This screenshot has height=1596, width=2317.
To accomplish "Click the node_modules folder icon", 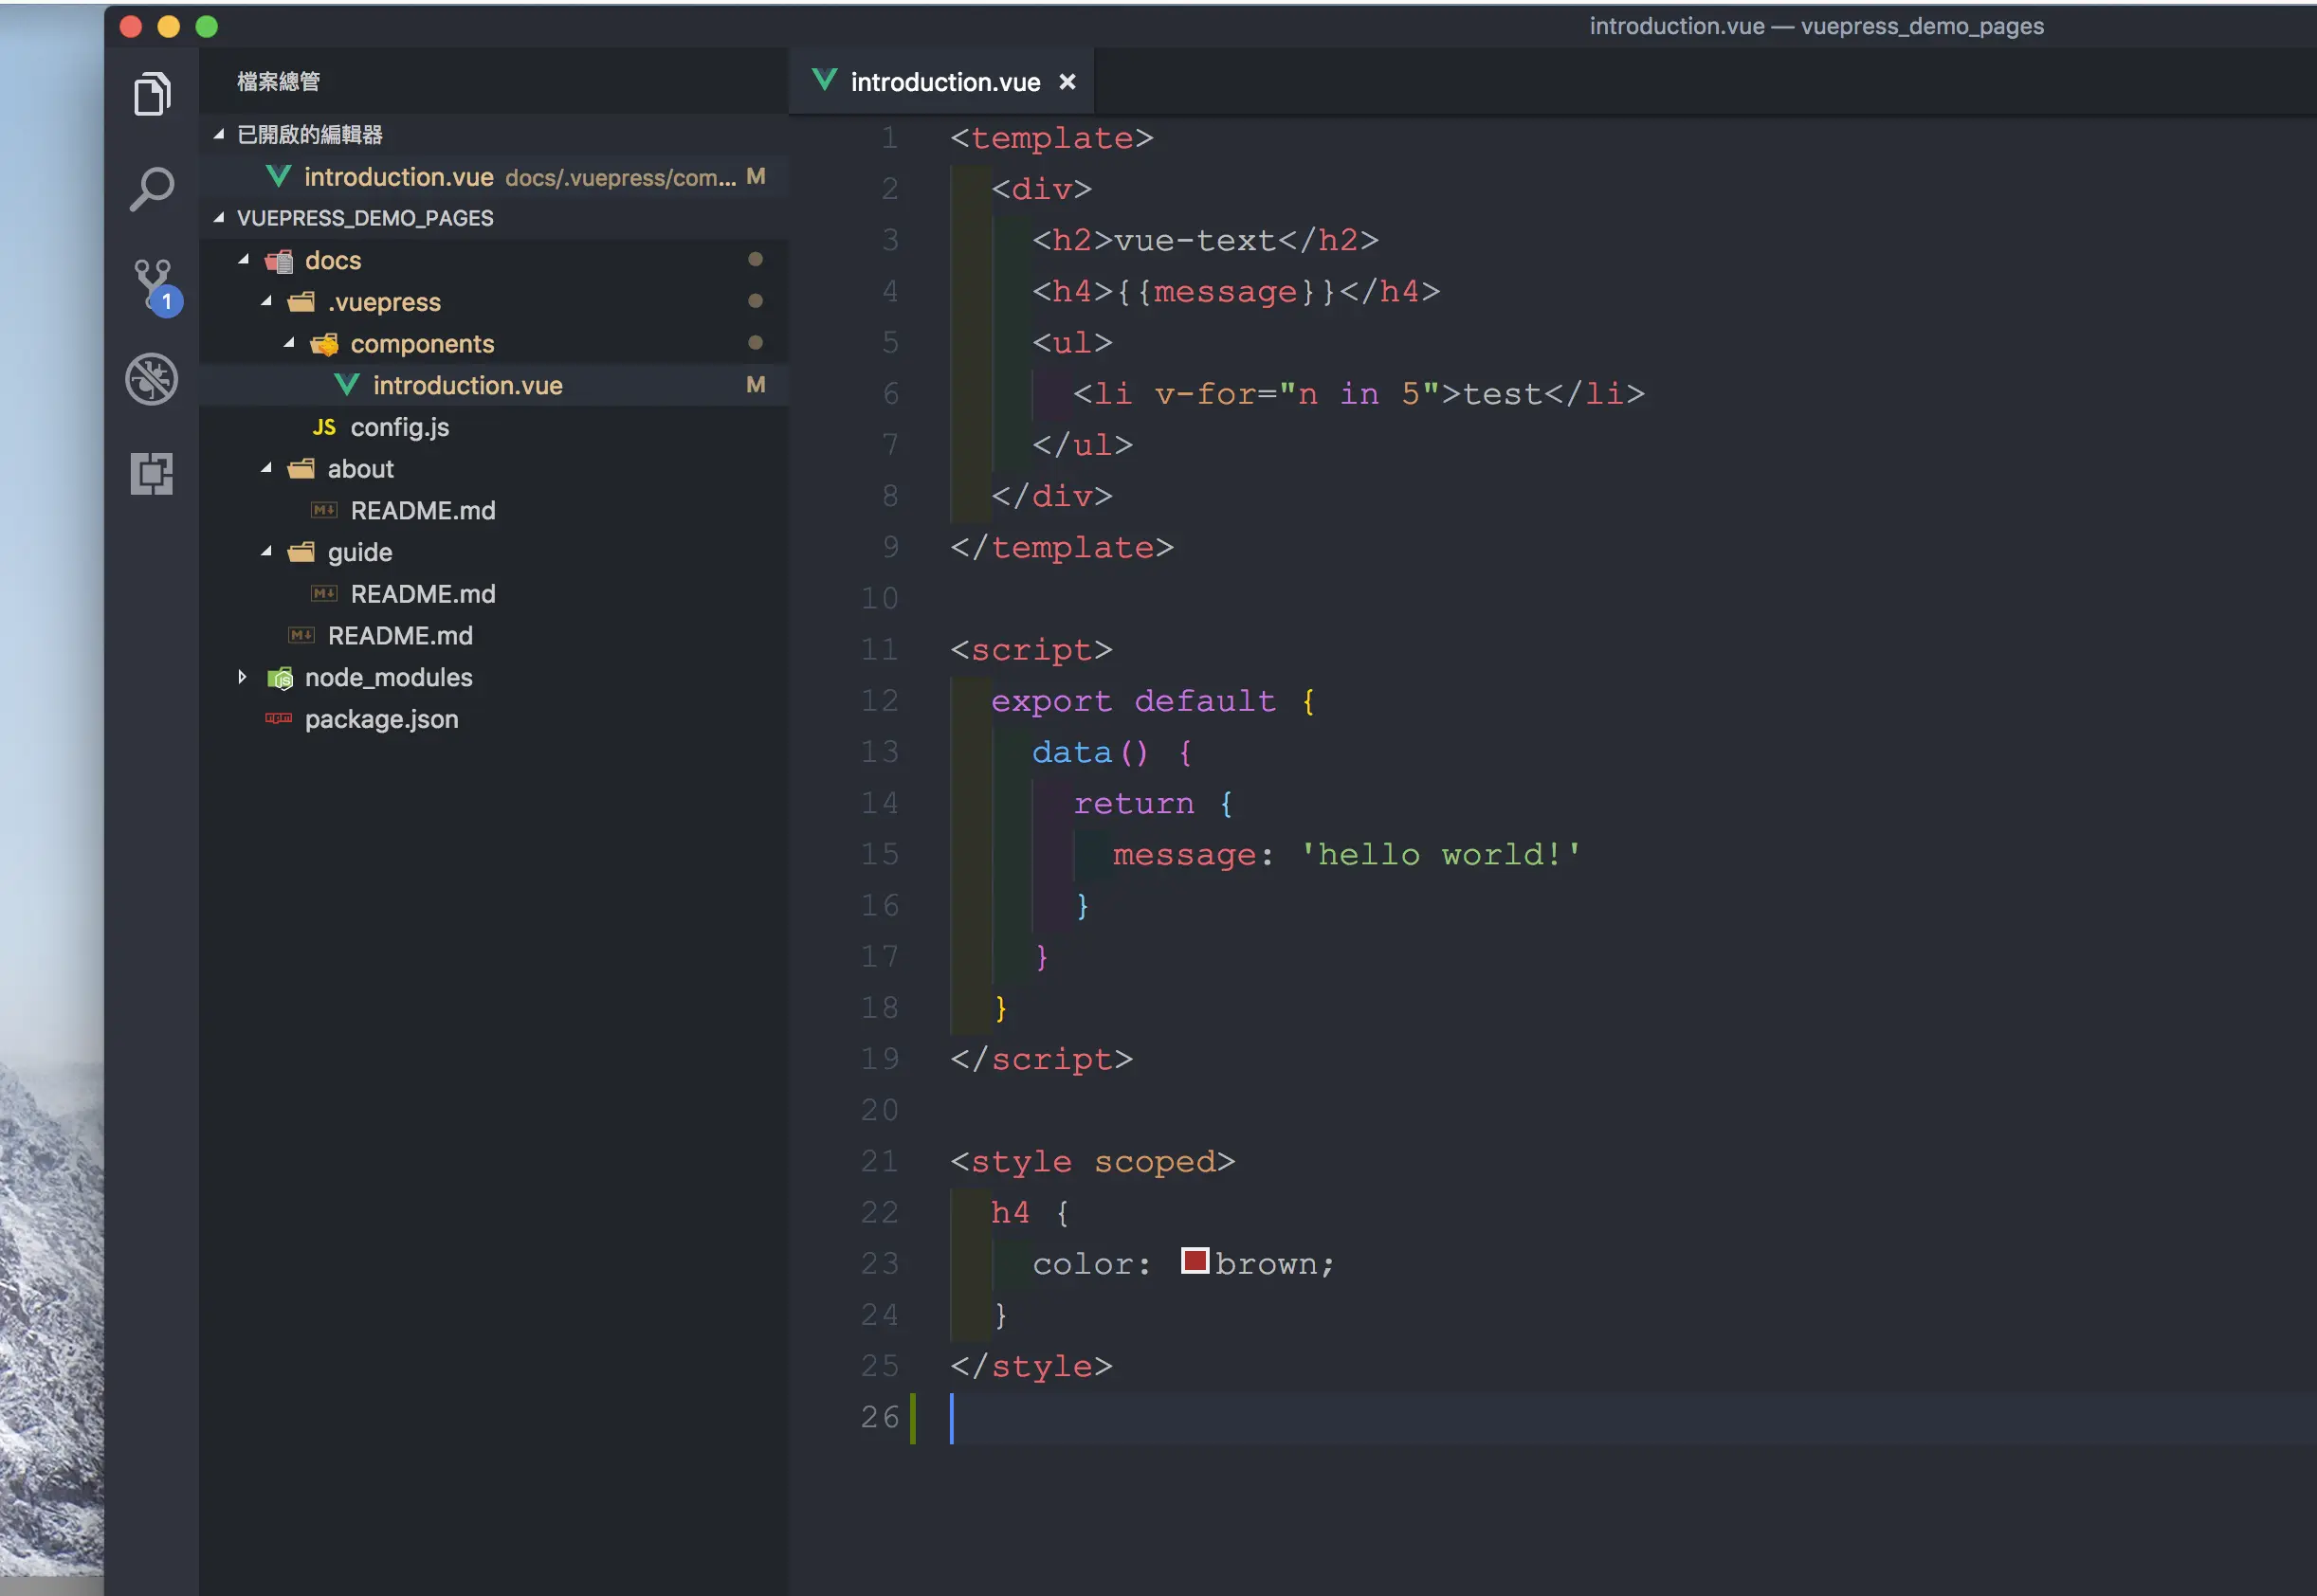I will [x=280, y=678].
